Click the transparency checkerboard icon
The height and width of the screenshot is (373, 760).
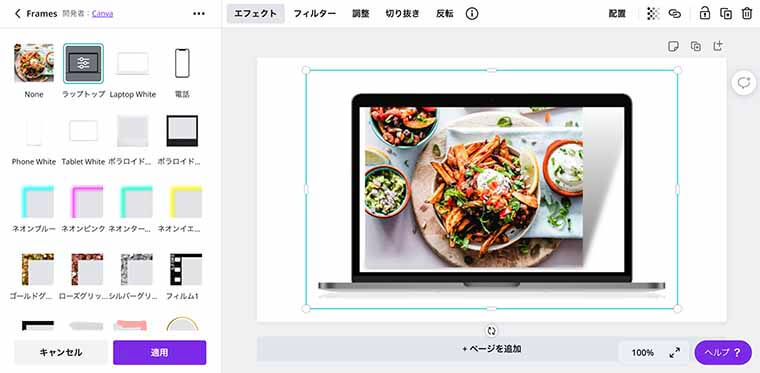(x=653, y=14)
